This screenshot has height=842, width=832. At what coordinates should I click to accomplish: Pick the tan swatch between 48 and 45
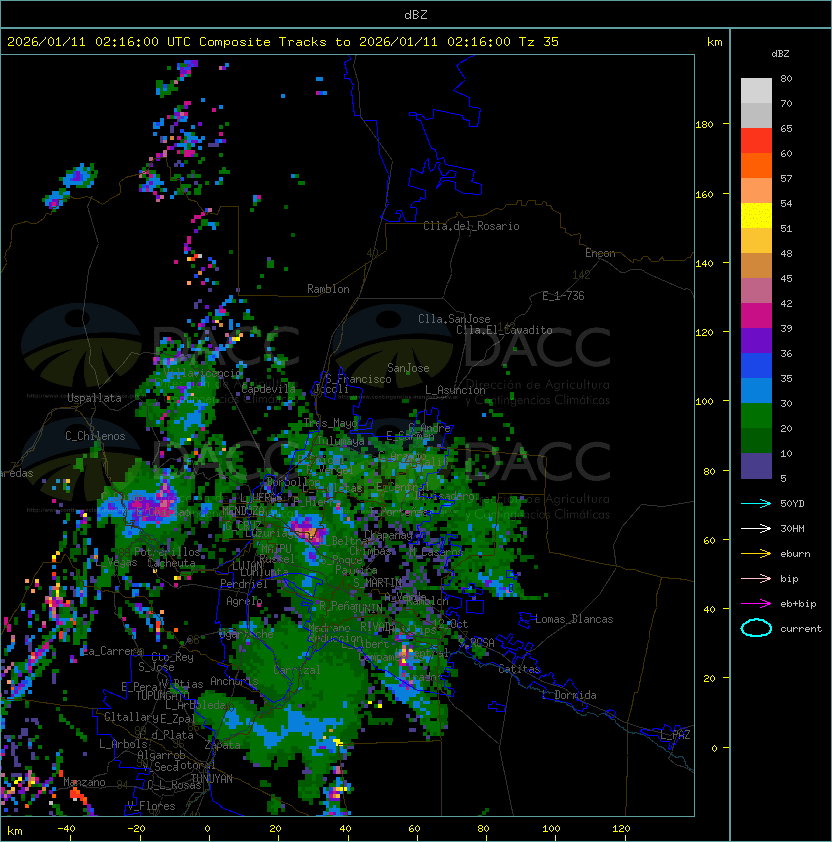[x=756, y=266]
